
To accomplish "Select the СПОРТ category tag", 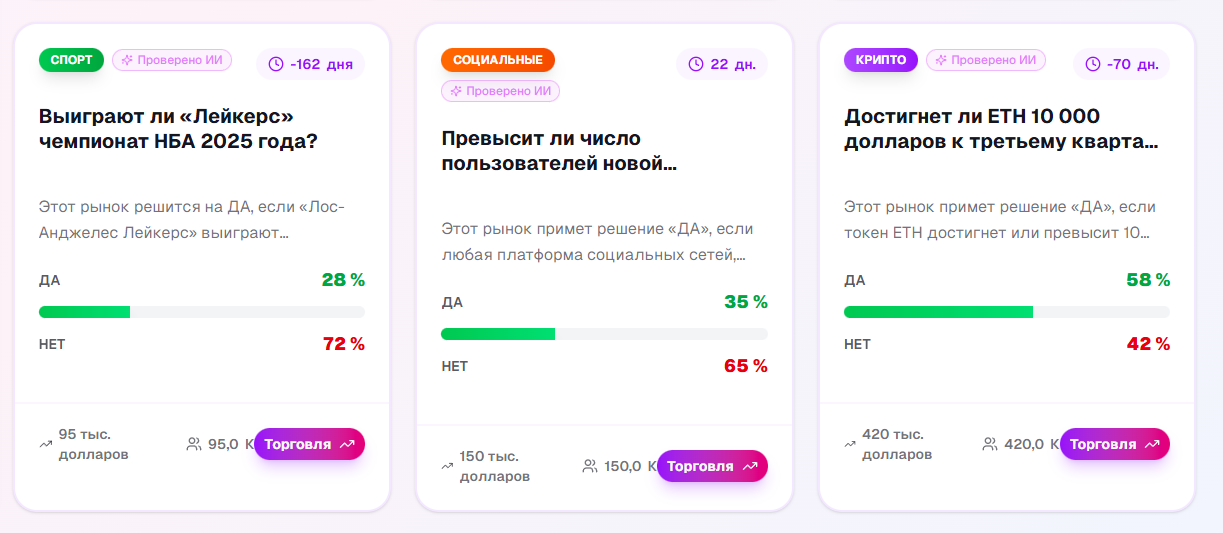I will [71, 60].
